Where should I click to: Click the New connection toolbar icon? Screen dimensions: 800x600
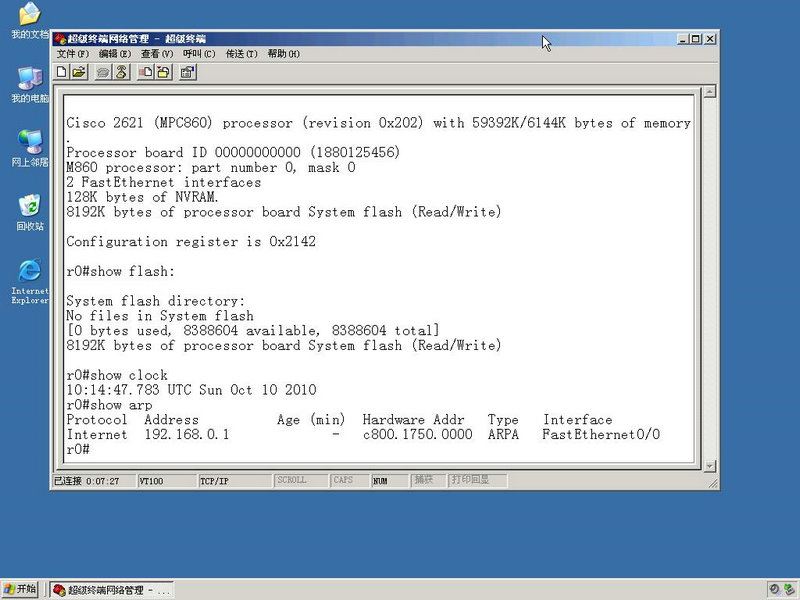62,72
